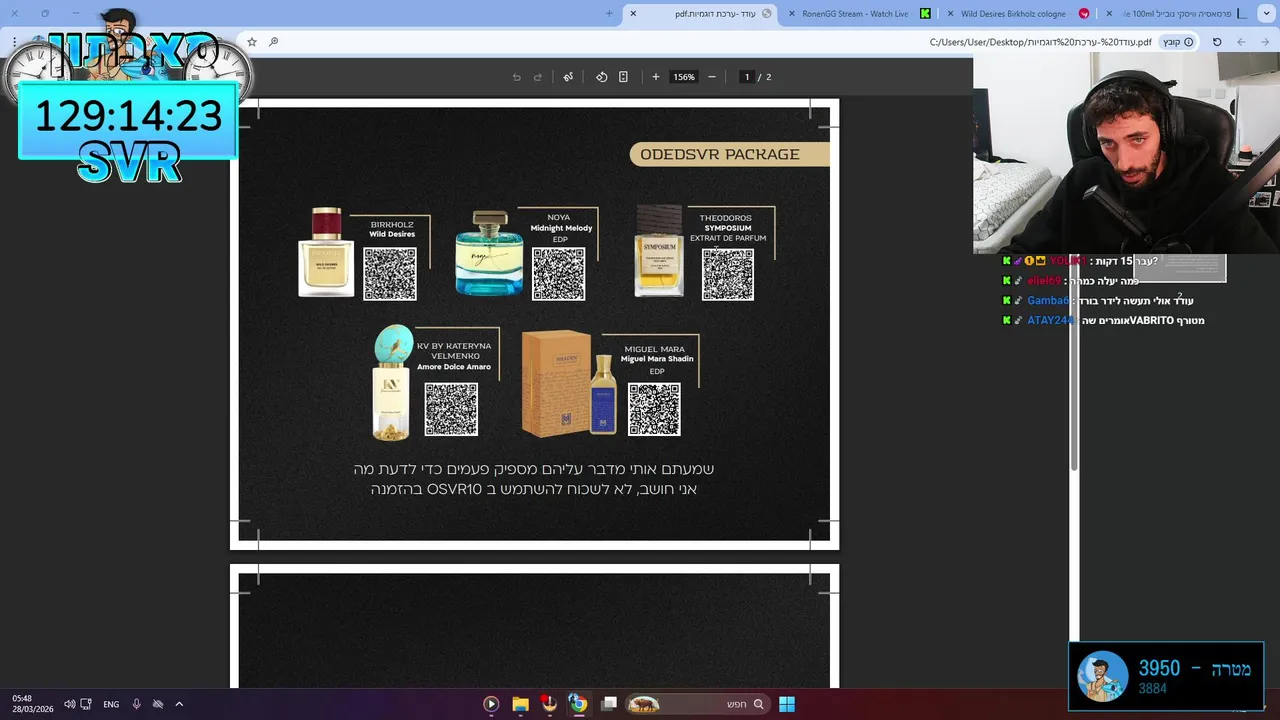Close the Wild Desires Birkholz tab
1280x720 pixels.
pyautogui.click(x=949, y=13)
